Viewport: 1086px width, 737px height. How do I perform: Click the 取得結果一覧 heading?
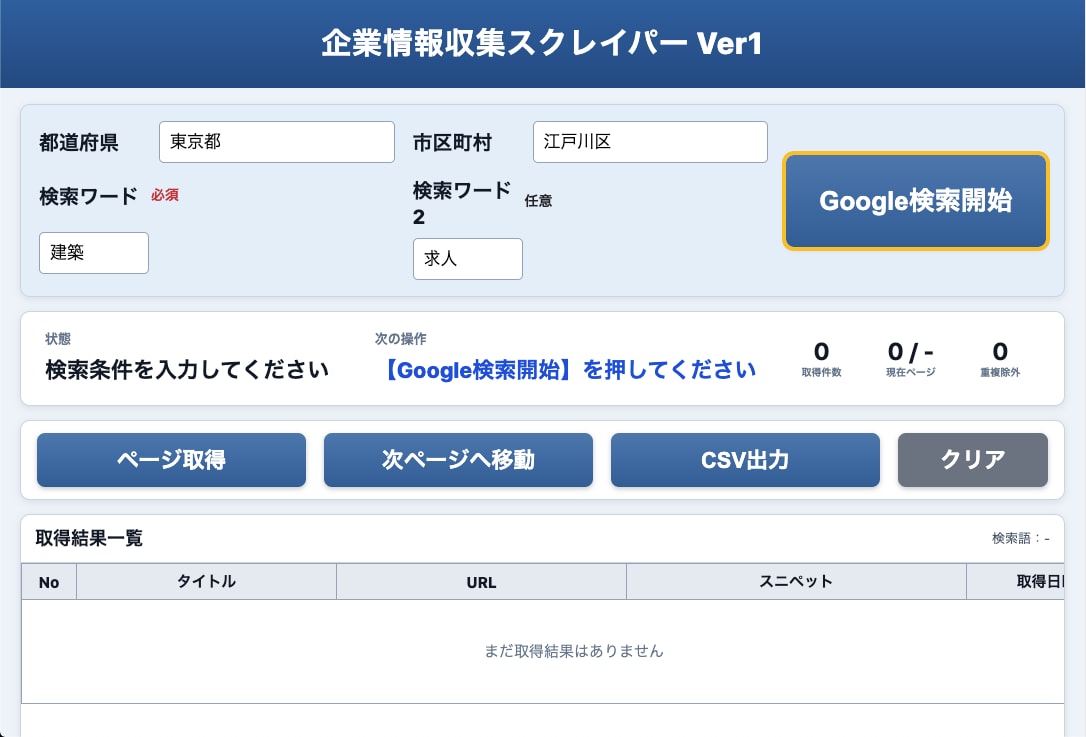89,538
